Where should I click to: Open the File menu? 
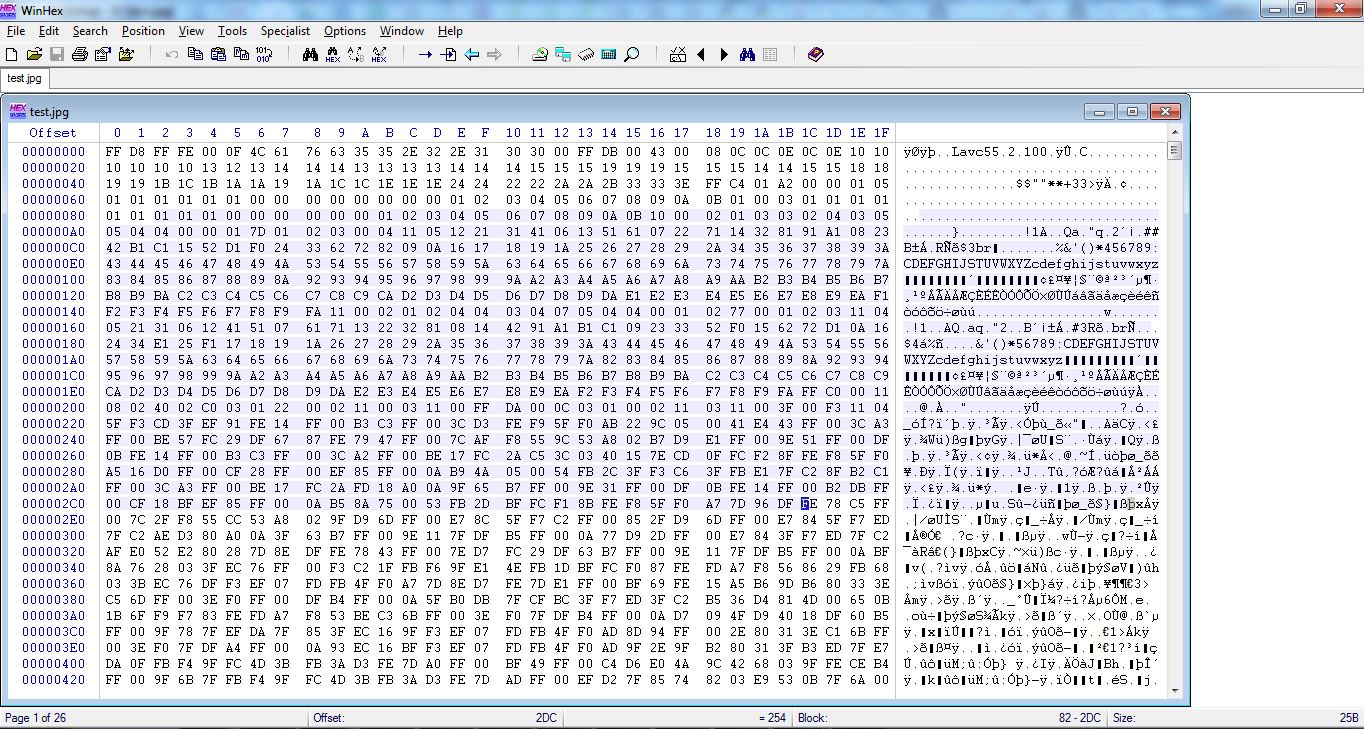point(15,31)
